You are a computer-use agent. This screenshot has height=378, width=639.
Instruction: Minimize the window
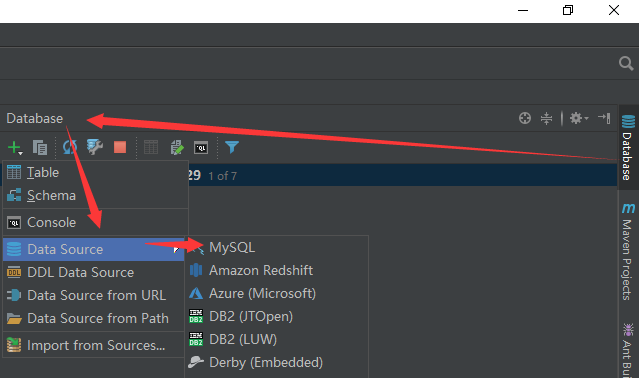[x=523, y=10]
